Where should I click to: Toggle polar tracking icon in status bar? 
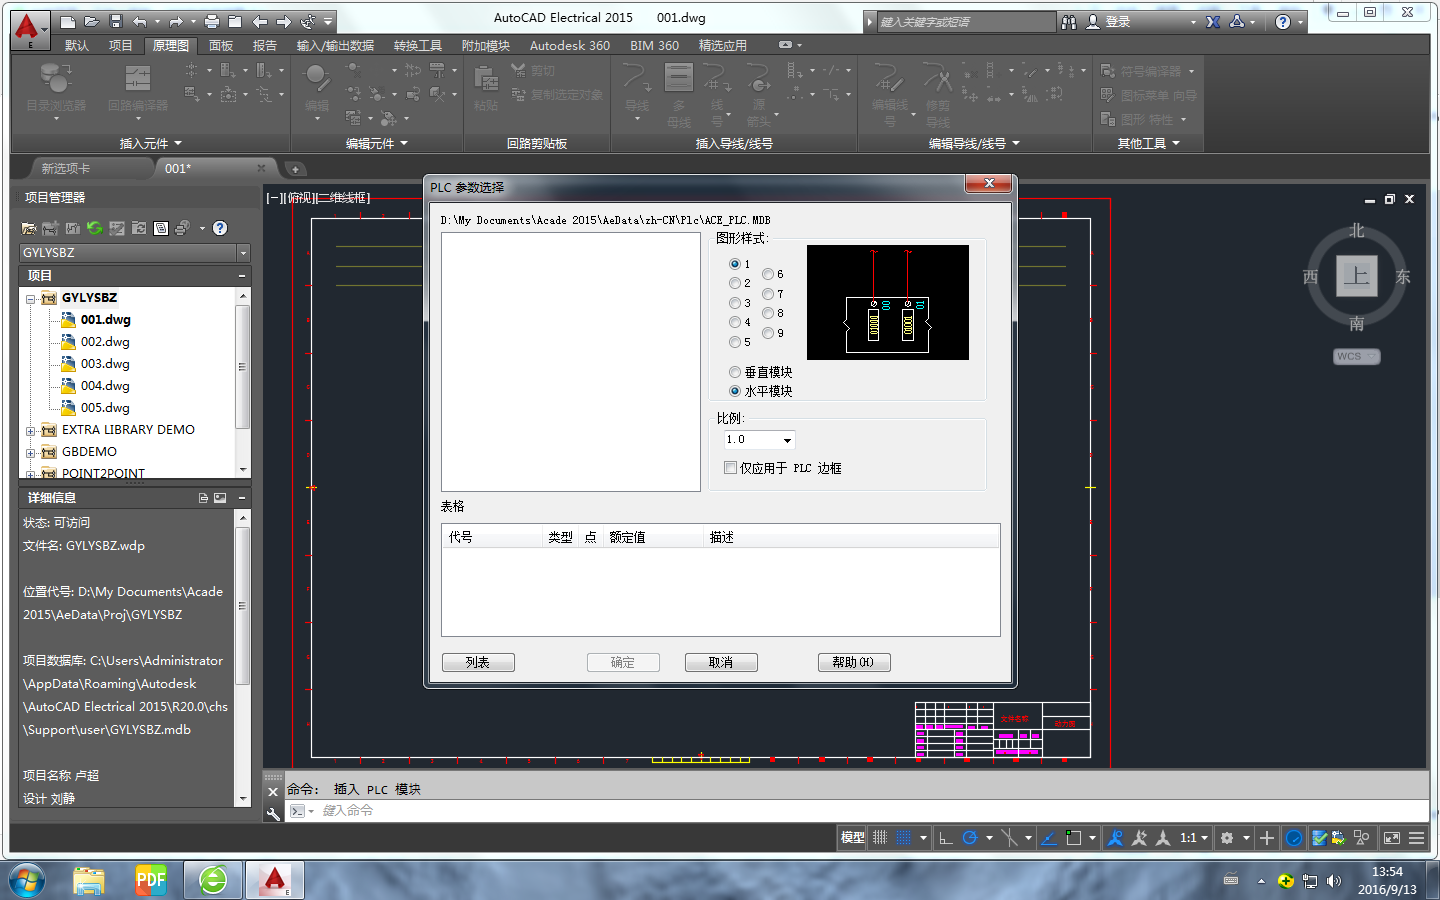(x=969, y=838)
